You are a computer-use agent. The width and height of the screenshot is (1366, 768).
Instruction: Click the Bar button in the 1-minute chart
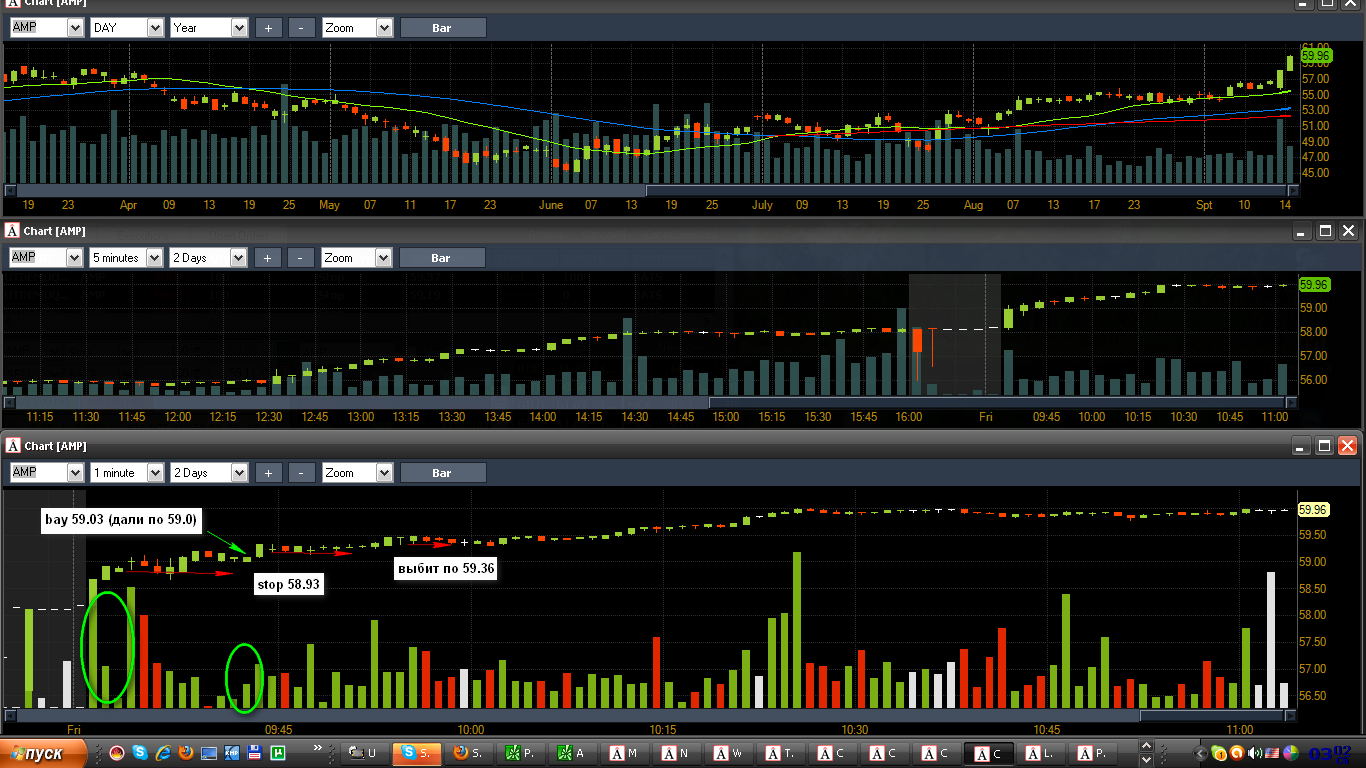click(443, 472)
